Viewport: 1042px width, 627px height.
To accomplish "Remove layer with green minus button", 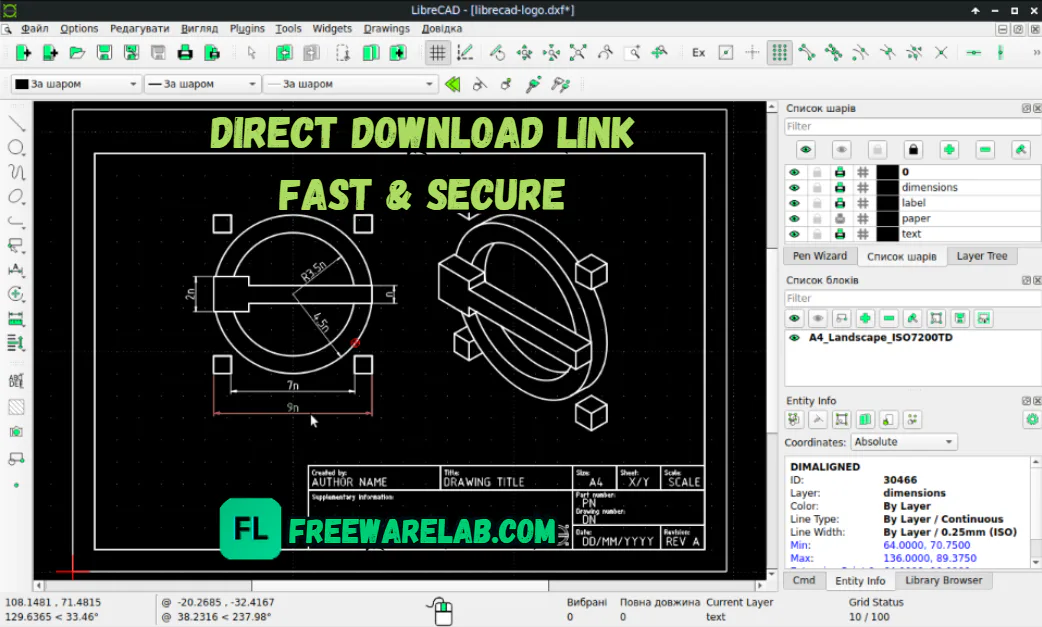I will pos(985,149).
